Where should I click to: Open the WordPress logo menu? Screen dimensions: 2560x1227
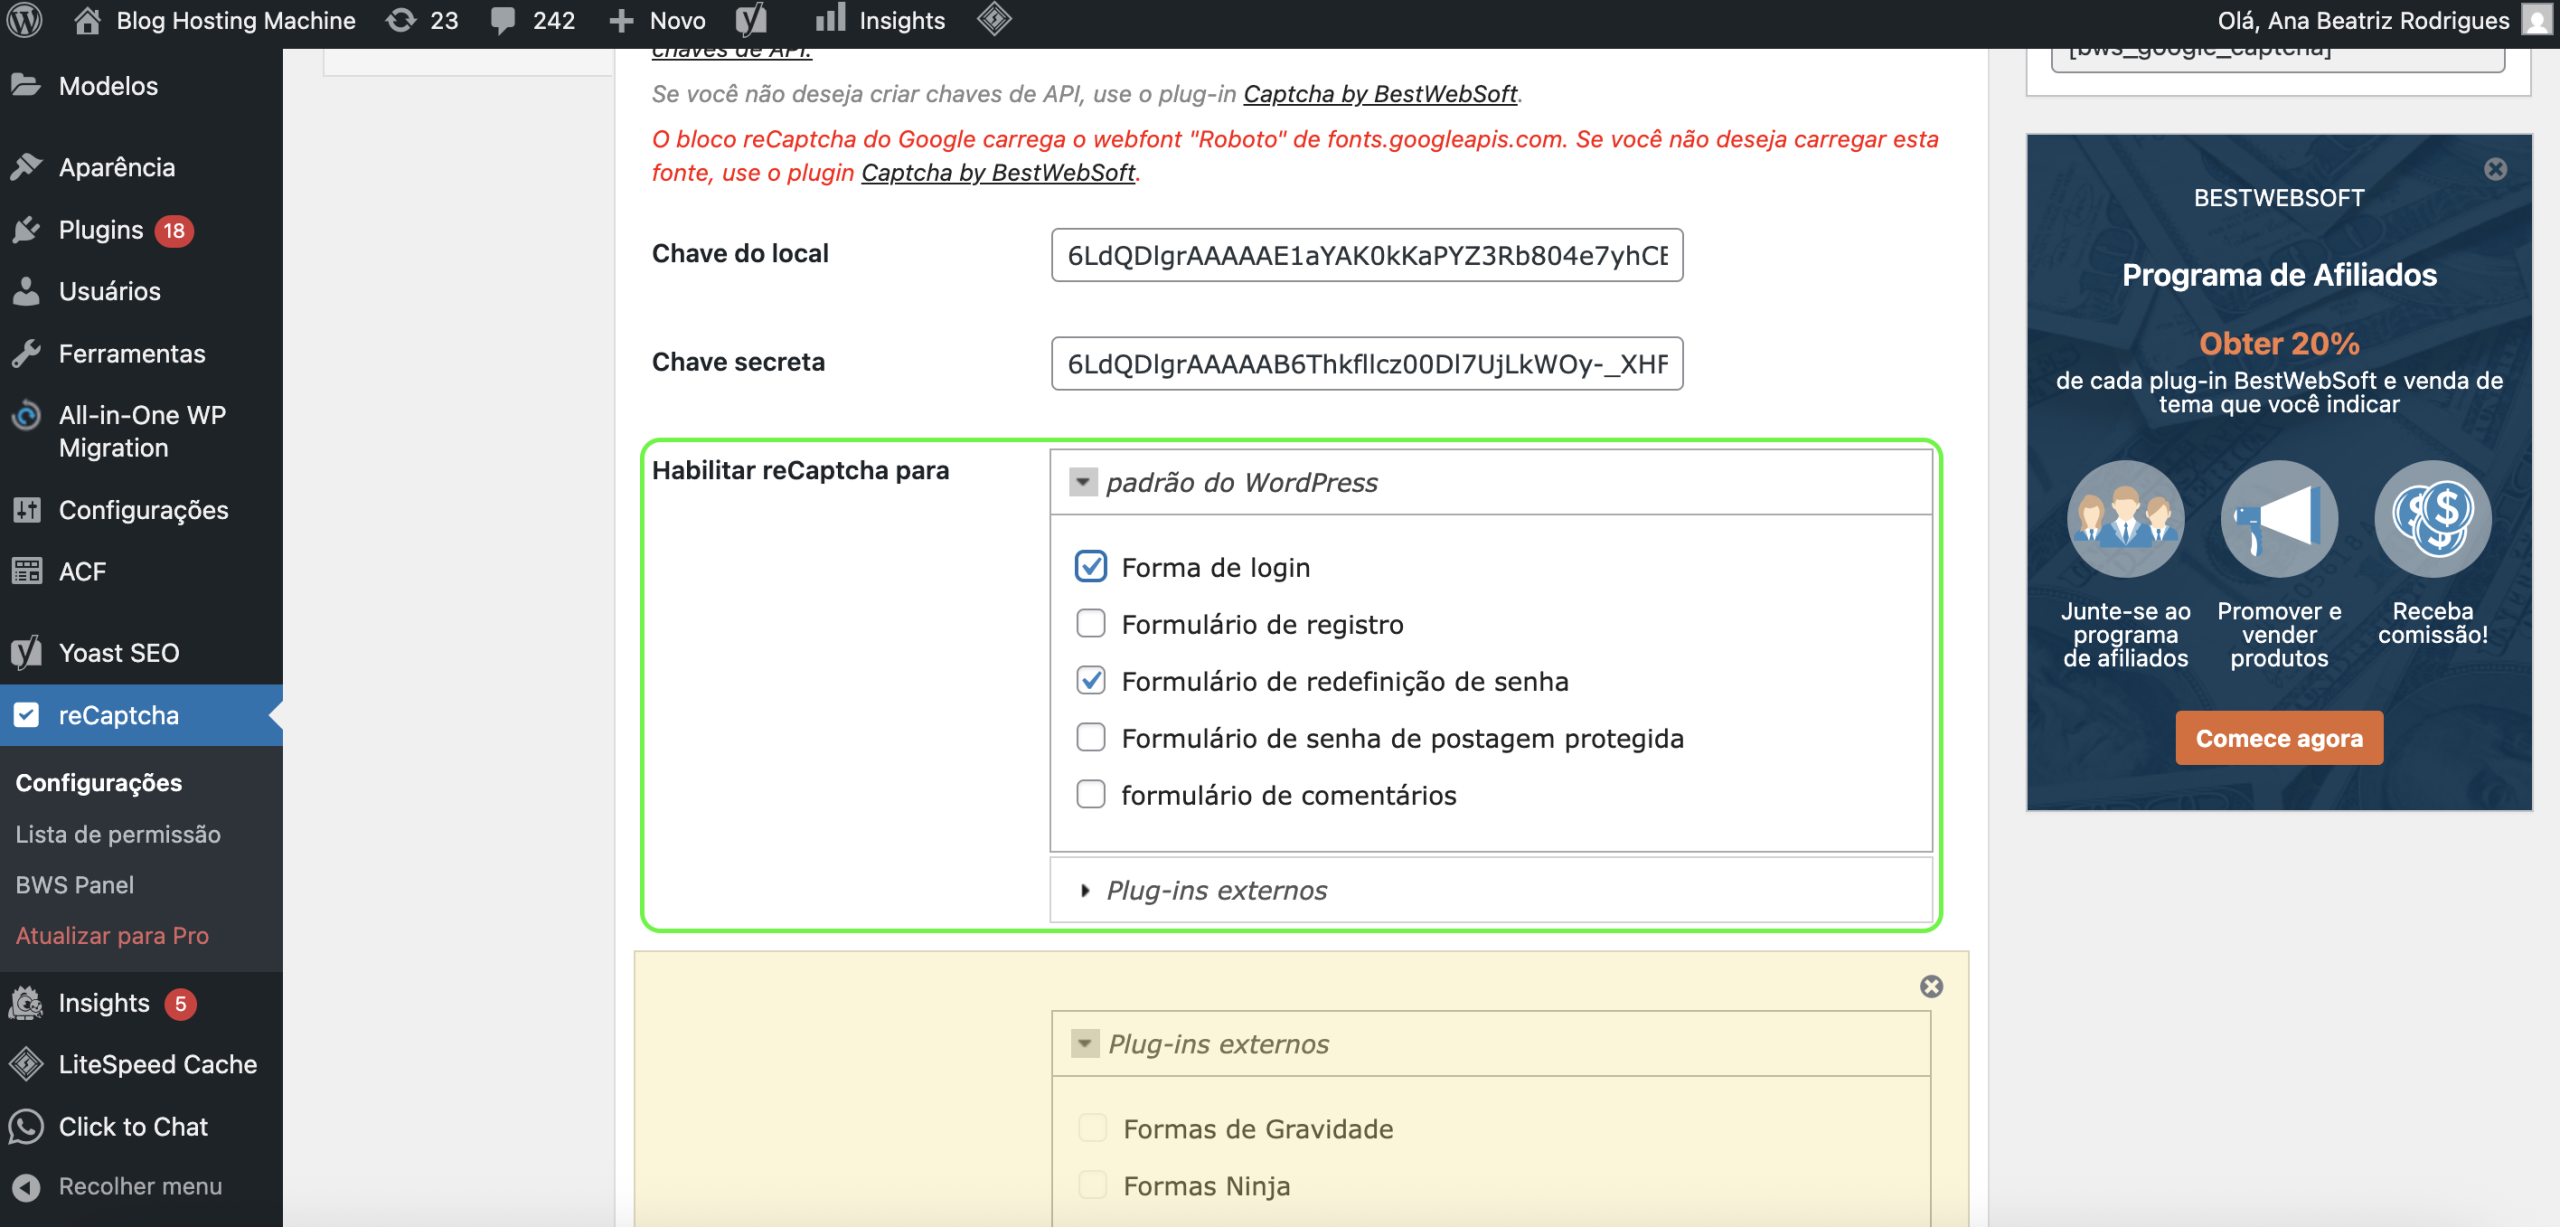point(24,20)
